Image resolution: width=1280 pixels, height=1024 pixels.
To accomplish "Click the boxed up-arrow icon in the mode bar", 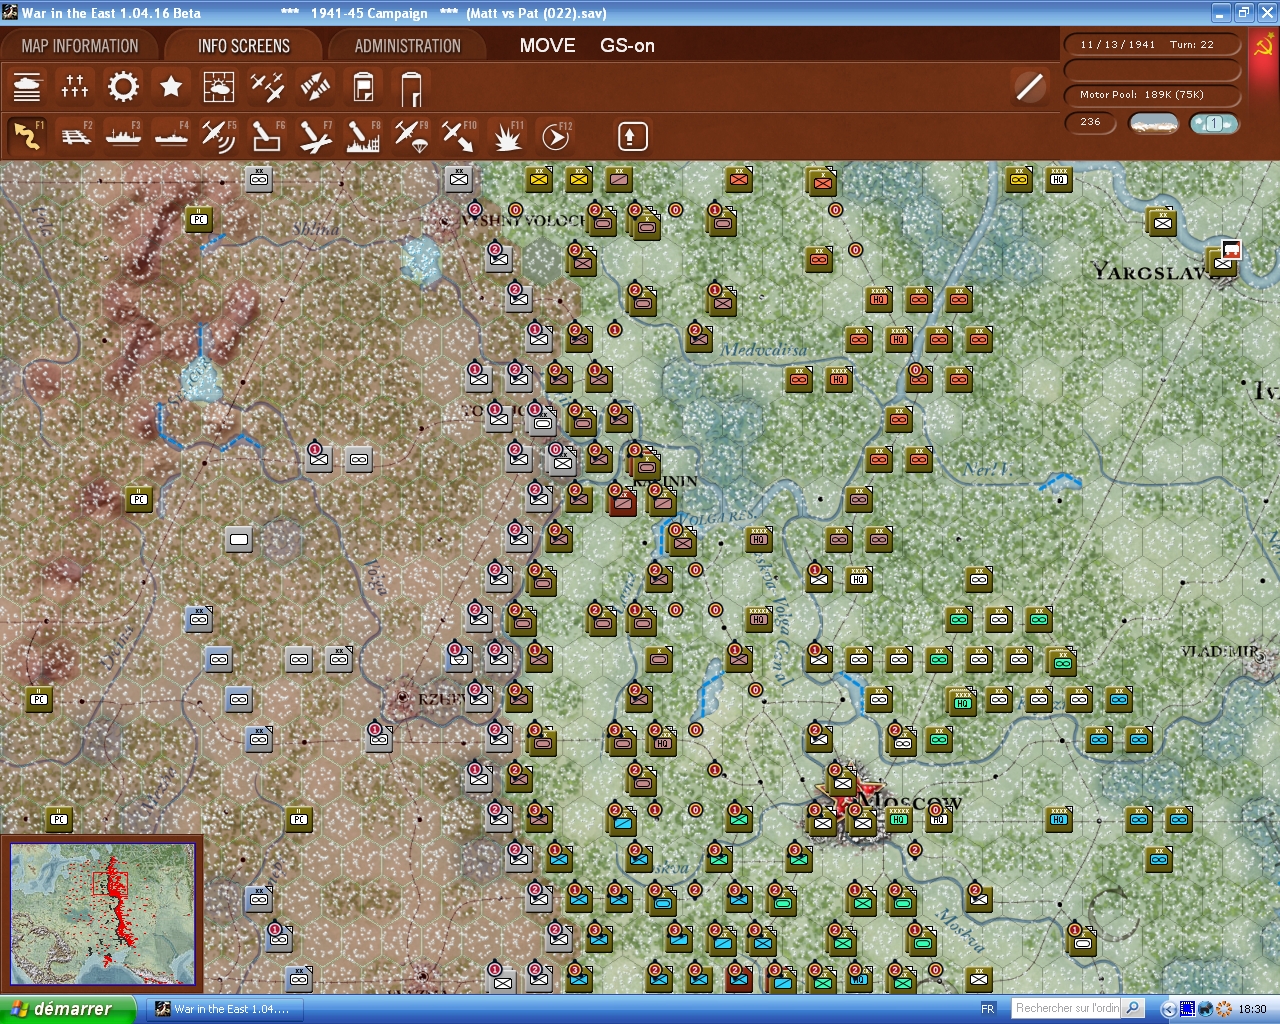I will [632, 136].
